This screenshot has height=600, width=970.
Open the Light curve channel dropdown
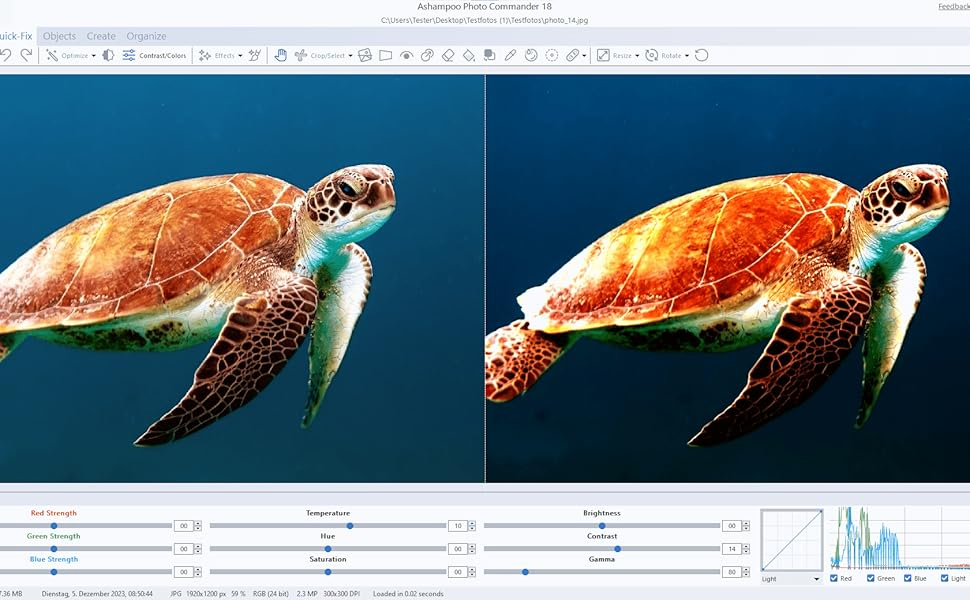[816, 579]
